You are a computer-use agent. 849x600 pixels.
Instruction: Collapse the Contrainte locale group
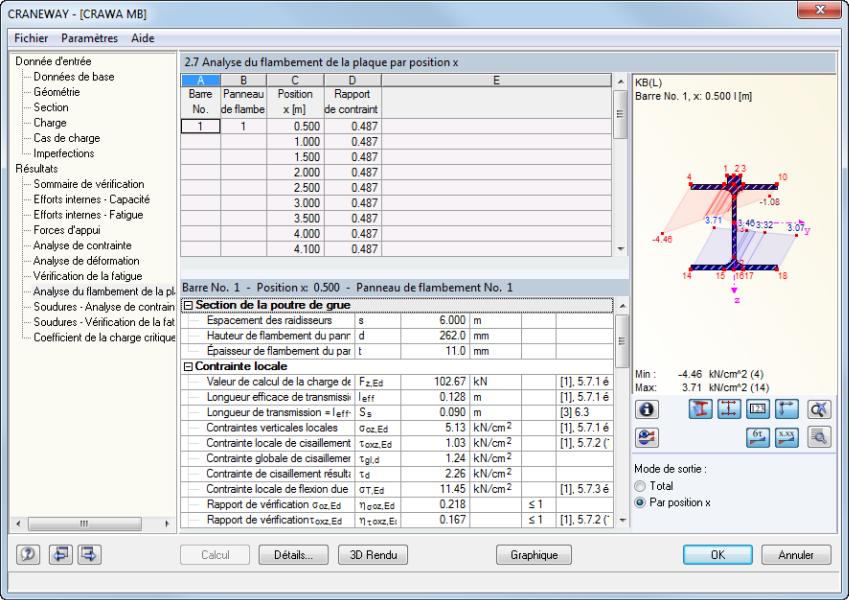(x=188, y=367)
